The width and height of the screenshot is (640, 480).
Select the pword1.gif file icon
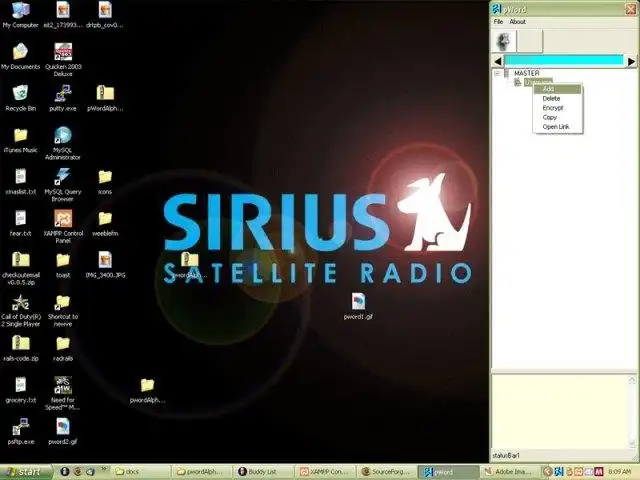tap(358, 306)
